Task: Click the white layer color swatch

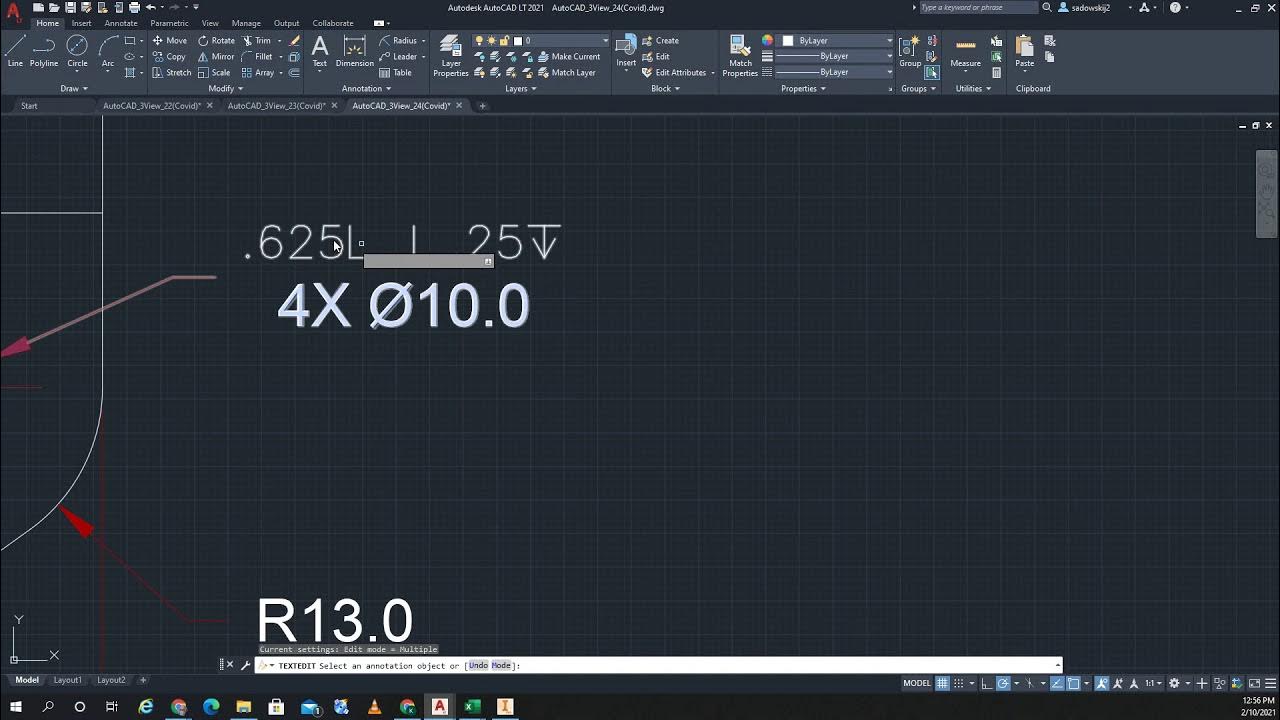Action: [x=518, y=41]
